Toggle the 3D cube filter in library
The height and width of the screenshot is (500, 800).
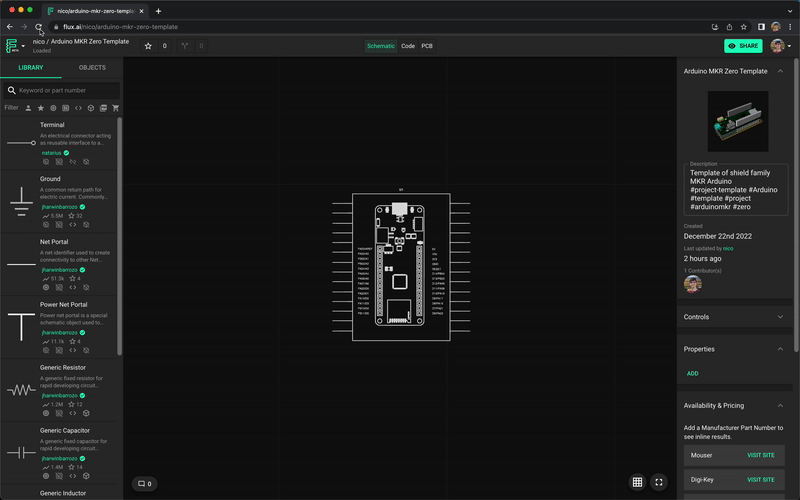coord(91,108)
